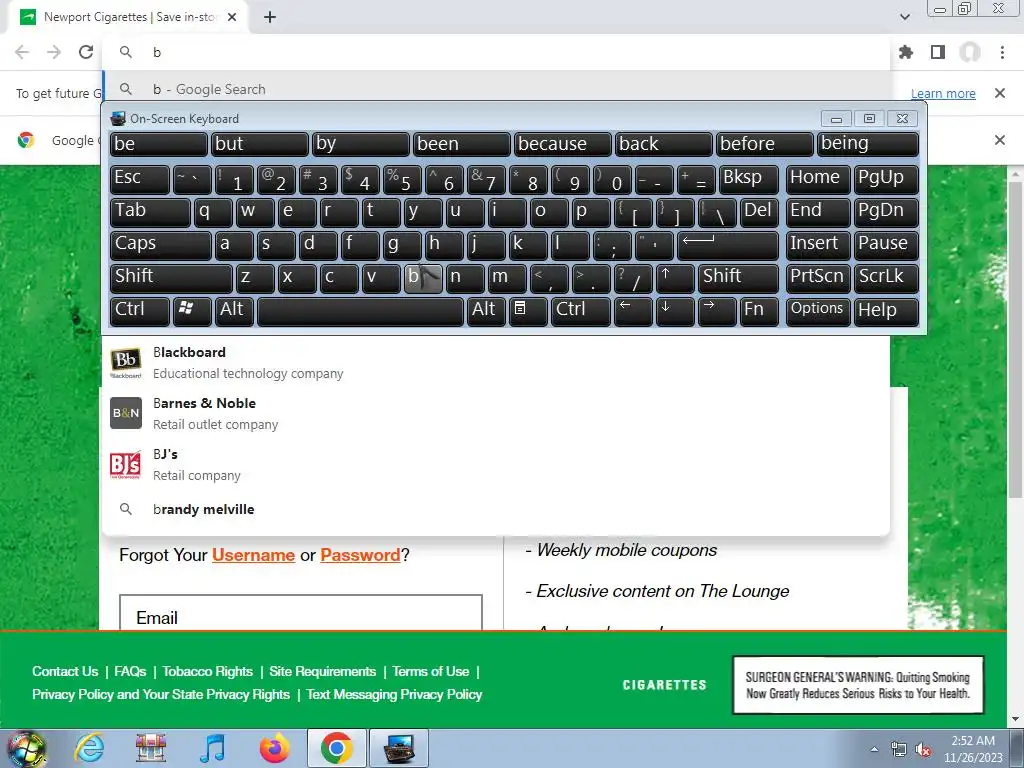Open On-Screen Keyboard Help
The height and width of the screenshot is (768, 1024).
(x=886, y=310)
